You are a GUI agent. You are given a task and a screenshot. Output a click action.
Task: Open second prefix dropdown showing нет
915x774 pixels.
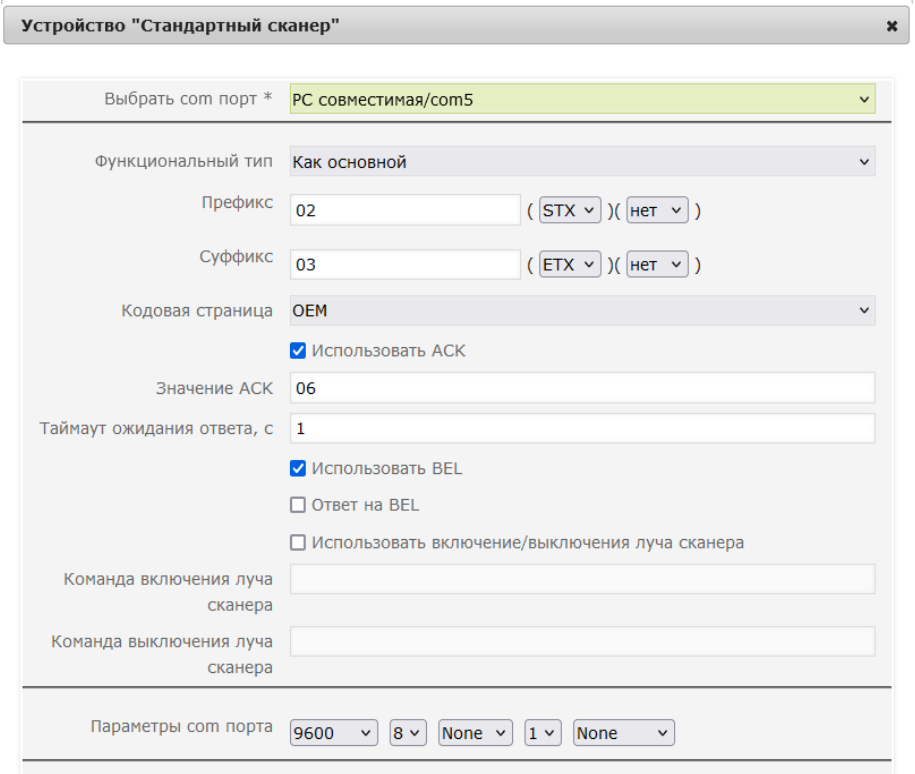[x=657, y=210]
